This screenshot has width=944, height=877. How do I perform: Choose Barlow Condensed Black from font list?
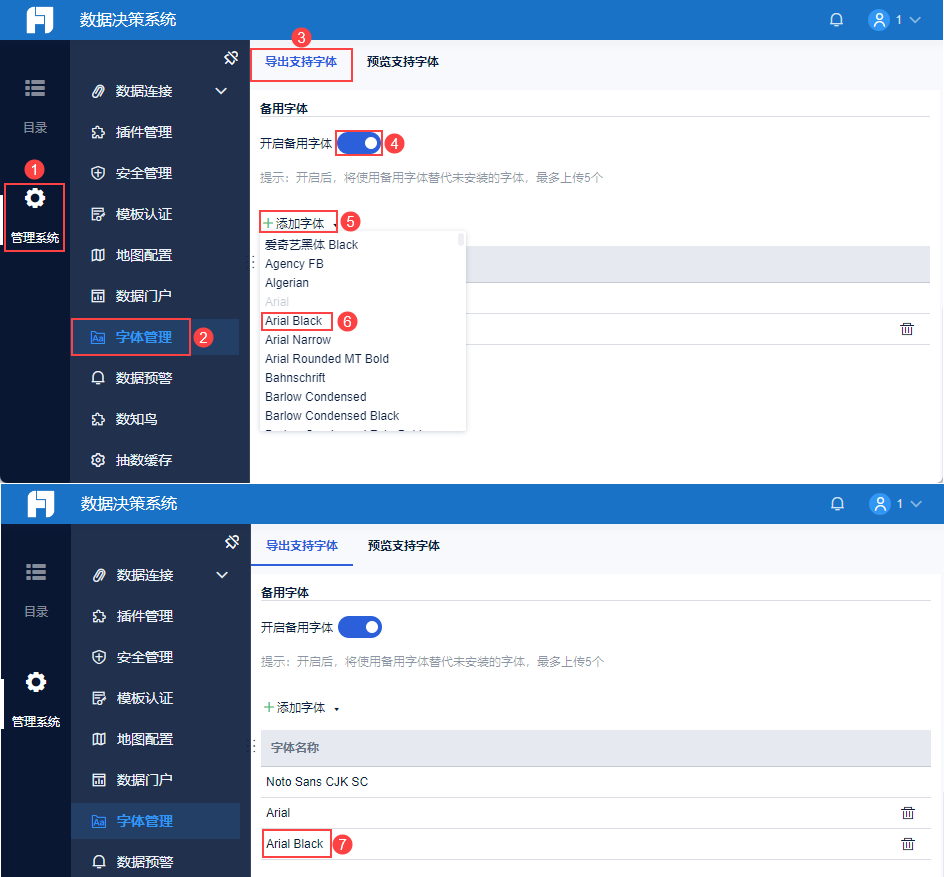(332, 416)
